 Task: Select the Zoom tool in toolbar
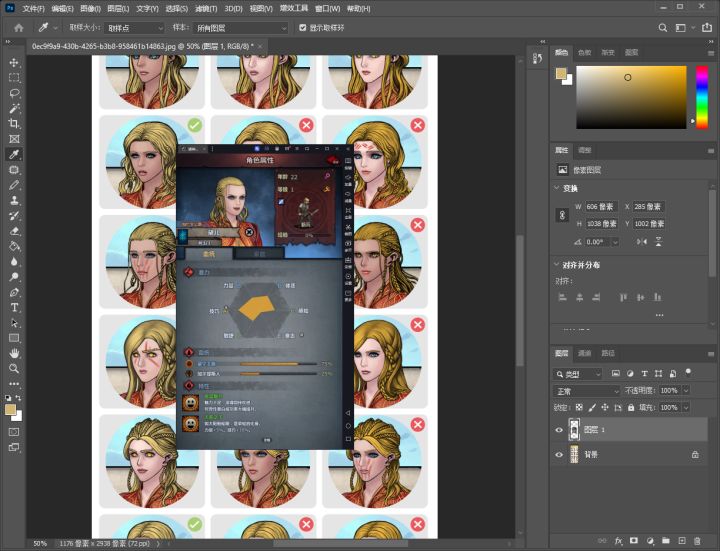14,368
